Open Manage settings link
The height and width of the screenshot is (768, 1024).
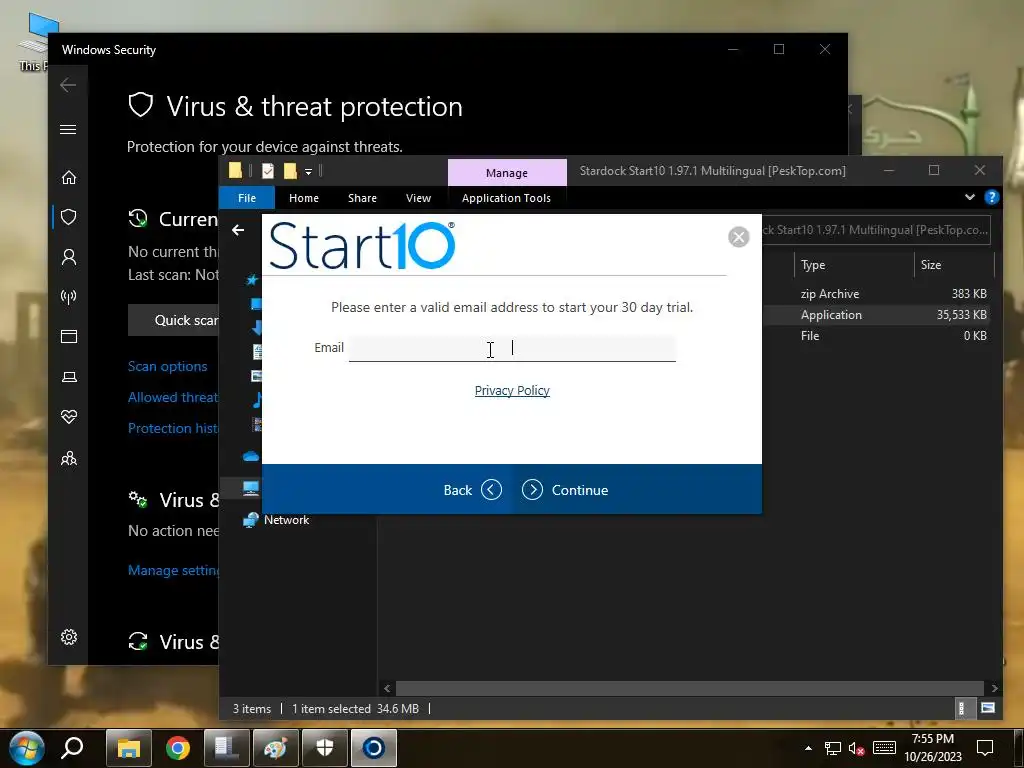point(174,570)
